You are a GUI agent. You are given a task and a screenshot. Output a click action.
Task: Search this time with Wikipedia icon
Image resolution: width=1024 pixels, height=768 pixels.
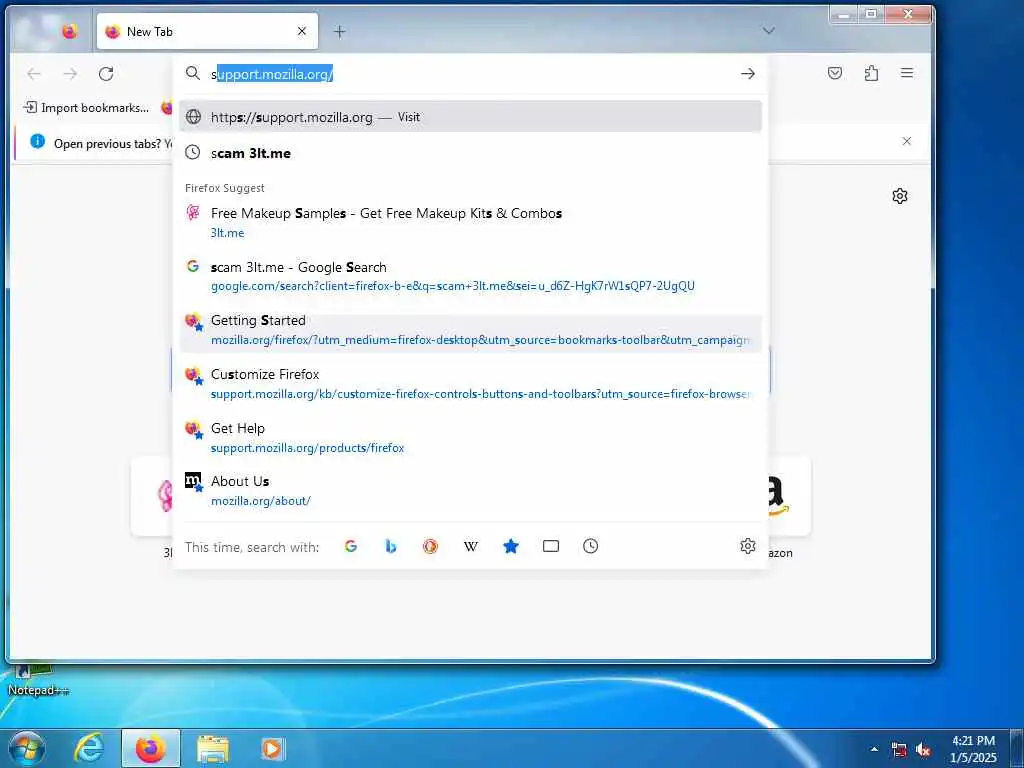pyautogui.click(x=470, y=546)
